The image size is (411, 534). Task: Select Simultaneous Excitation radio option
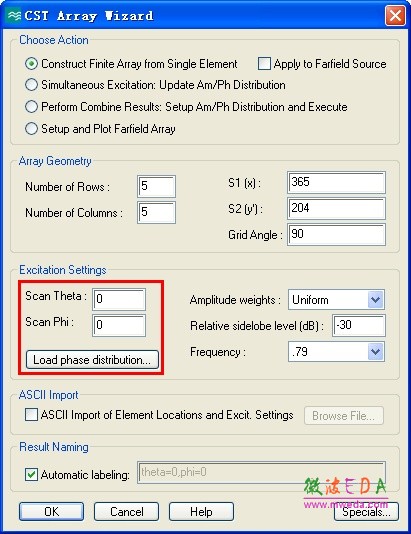coord(31,85)
